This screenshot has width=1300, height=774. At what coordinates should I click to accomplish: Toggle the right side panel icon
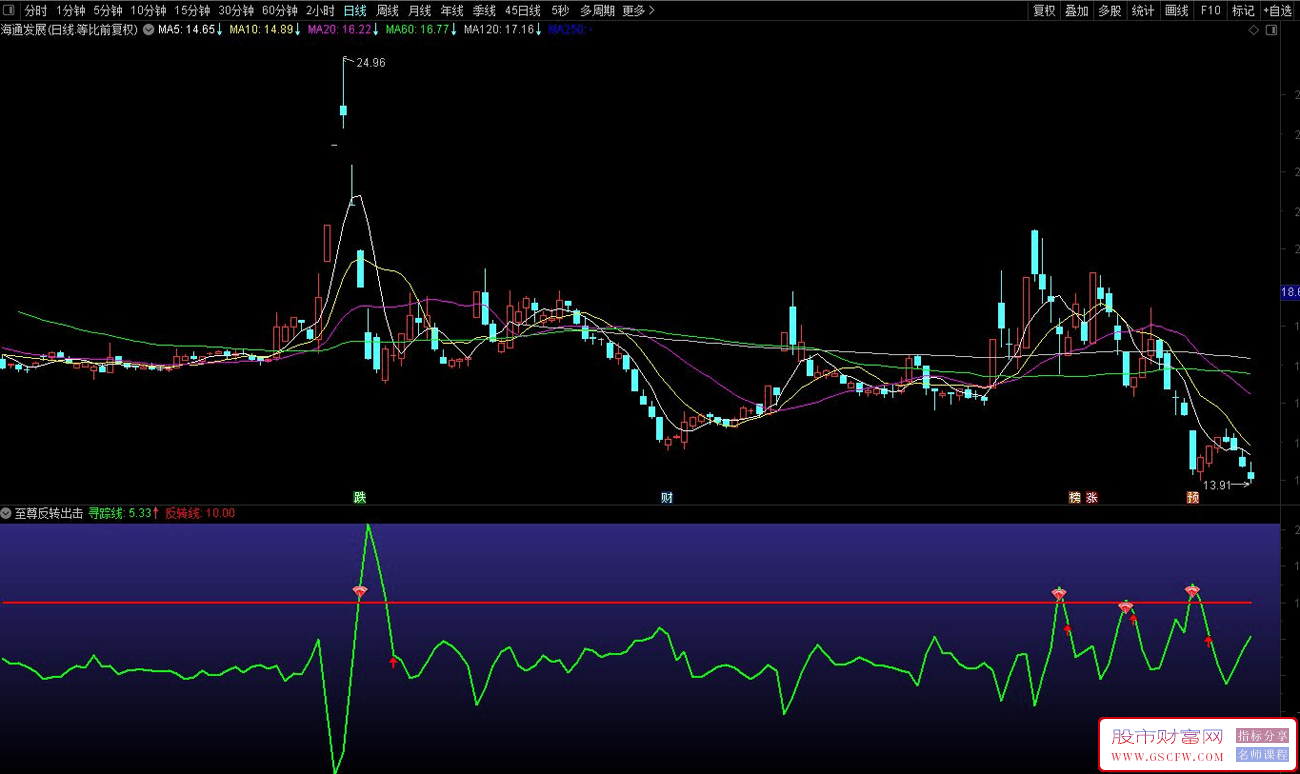click(x=1271, y=30)
